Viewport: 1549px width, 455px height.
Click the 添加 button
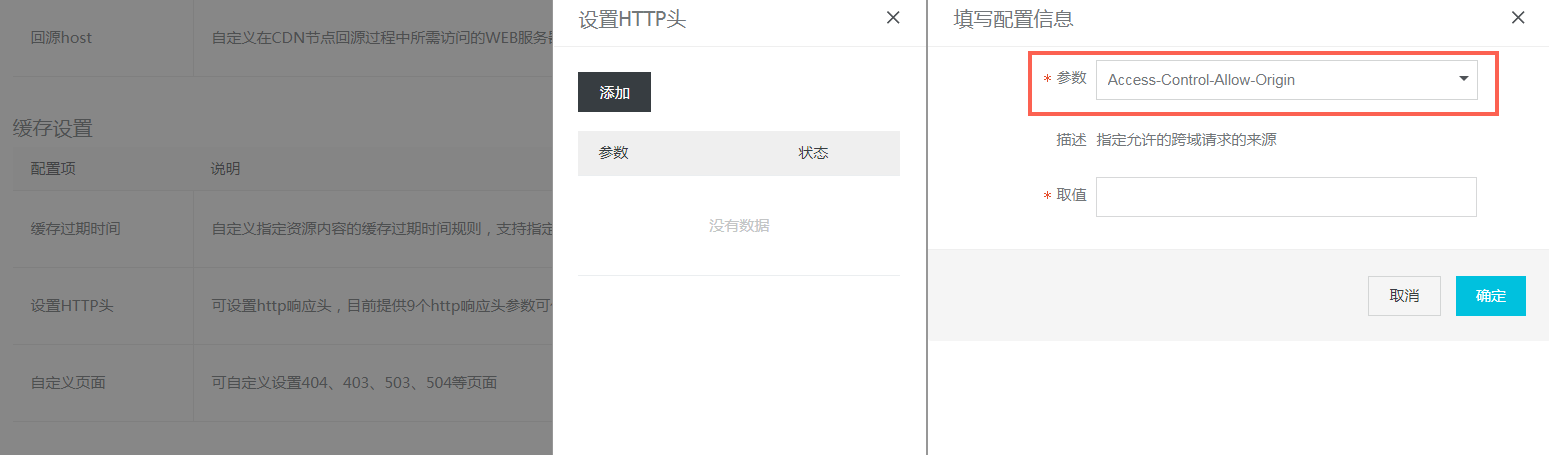(614, 92)
